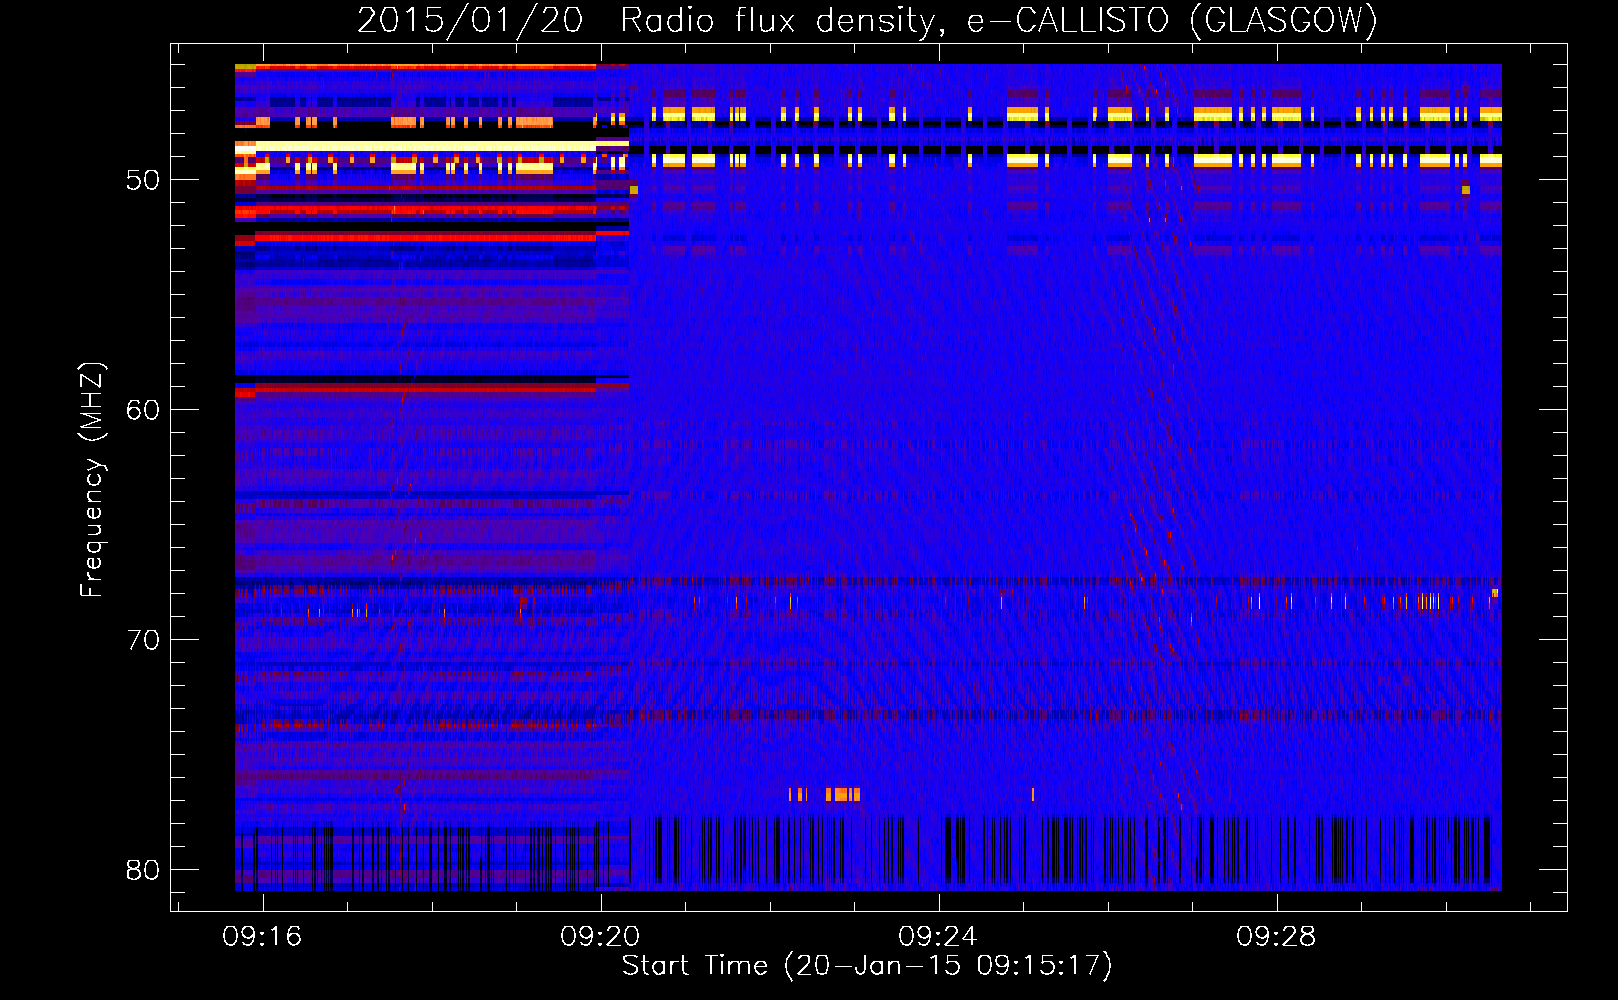Image resolution: width=1618 pixels, height=1000 pixels.
Task: Select the Frequency (MHZ) axis label
Action: coord(91,480)
